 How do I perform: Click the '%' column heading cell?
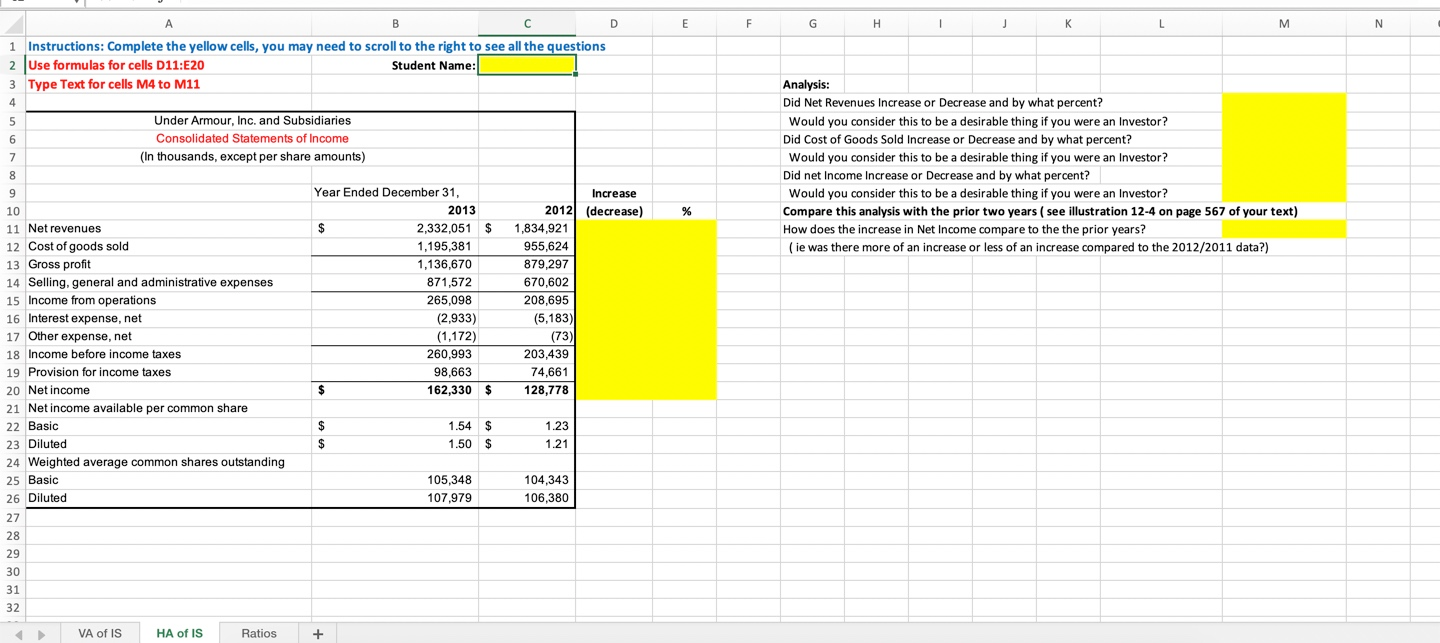point(685,210)
